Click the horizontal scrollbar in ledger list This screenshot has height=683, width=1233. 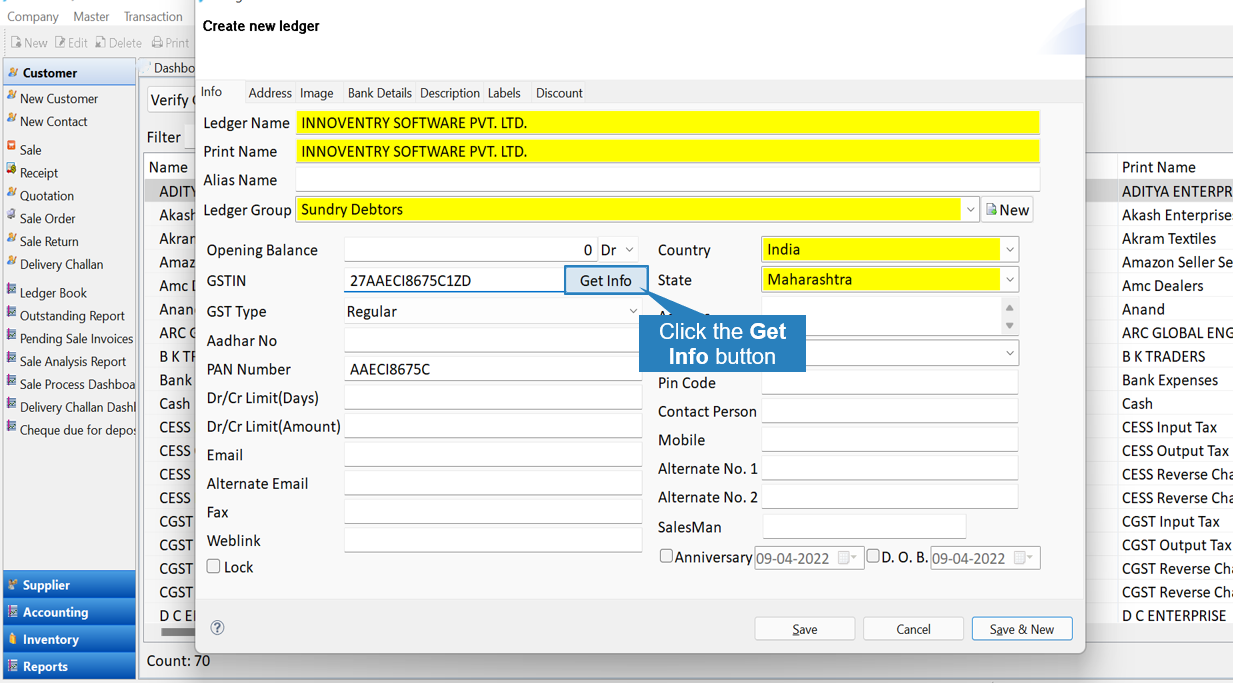pyautogui.click(x=178, y=632)
